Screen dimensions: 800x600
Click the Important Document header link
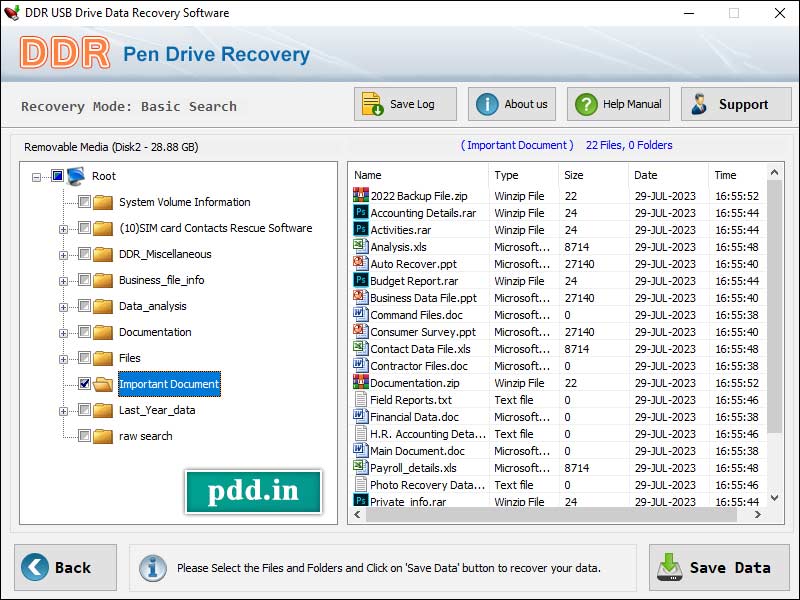(x=517, y=145)
